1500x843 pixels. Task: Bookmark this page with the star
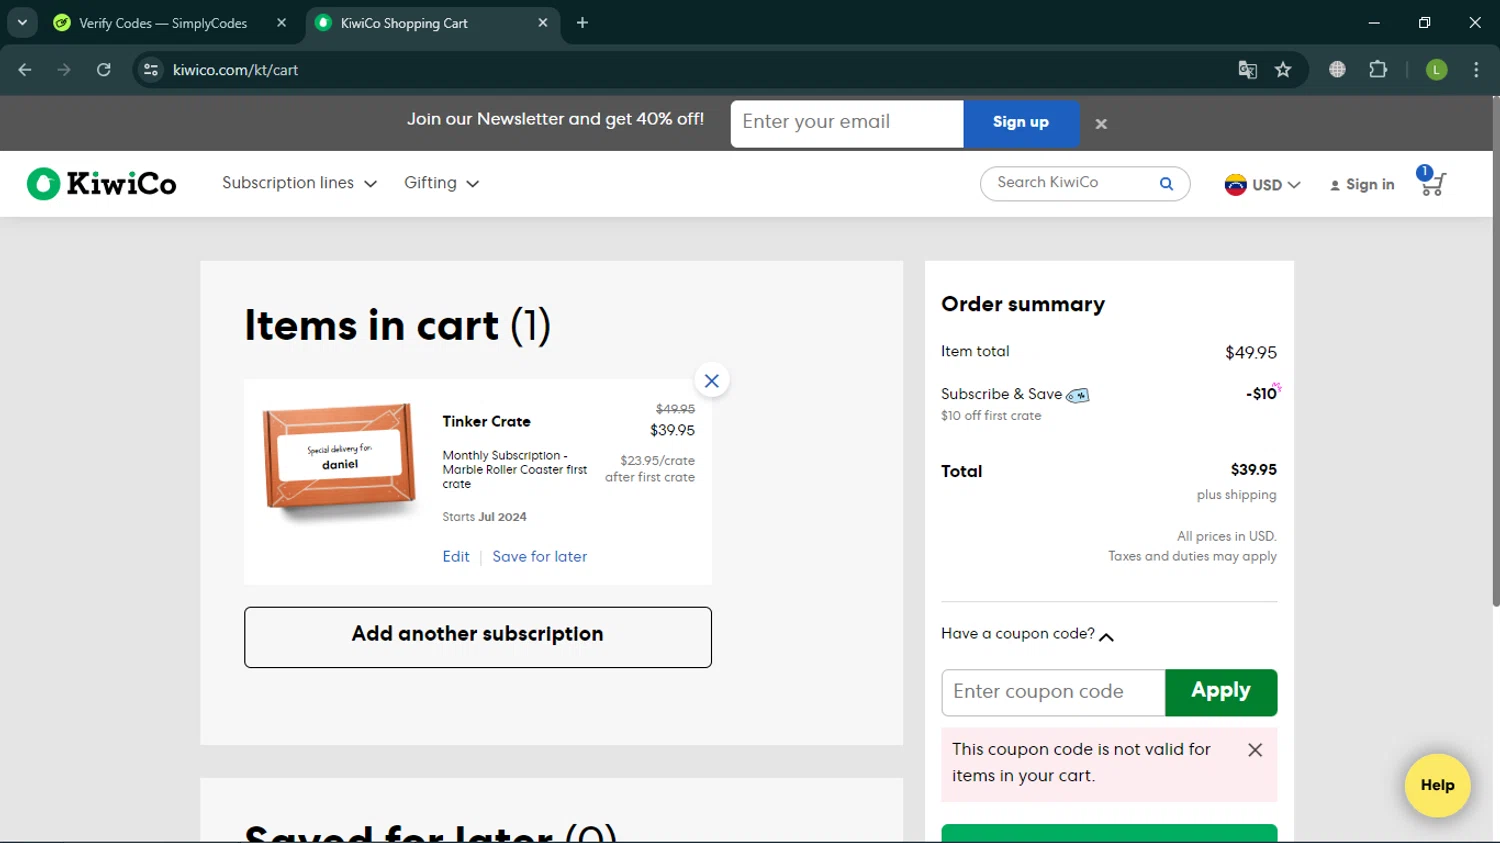(1283, 70)
